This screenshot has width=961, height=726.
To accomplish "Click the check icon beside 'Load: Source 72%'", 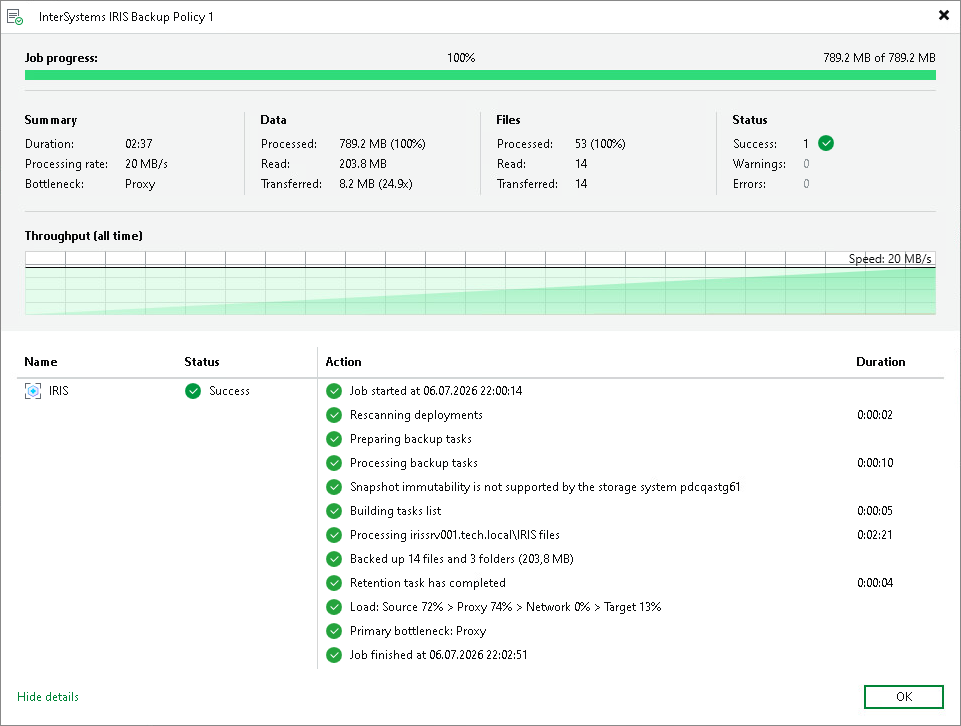I will 334,607.
